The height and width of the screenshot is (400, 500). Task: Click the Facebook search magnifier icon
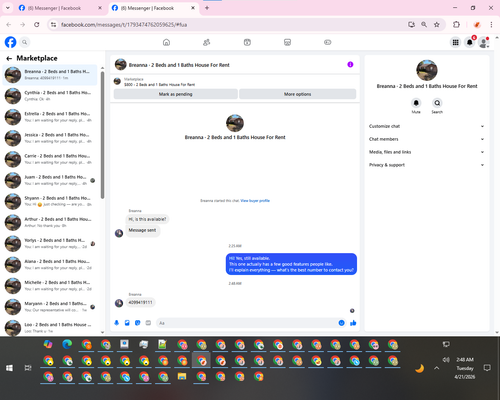coord(24,42)
